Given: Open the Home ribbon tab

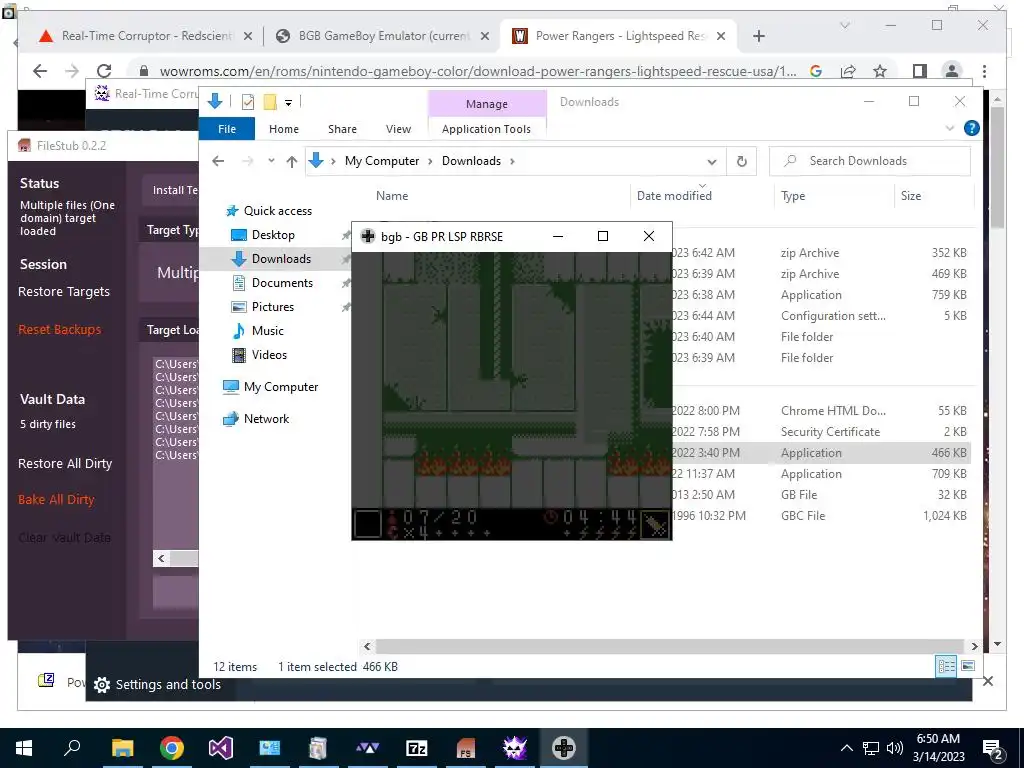Looking at the screenshot, I should 283,129.
